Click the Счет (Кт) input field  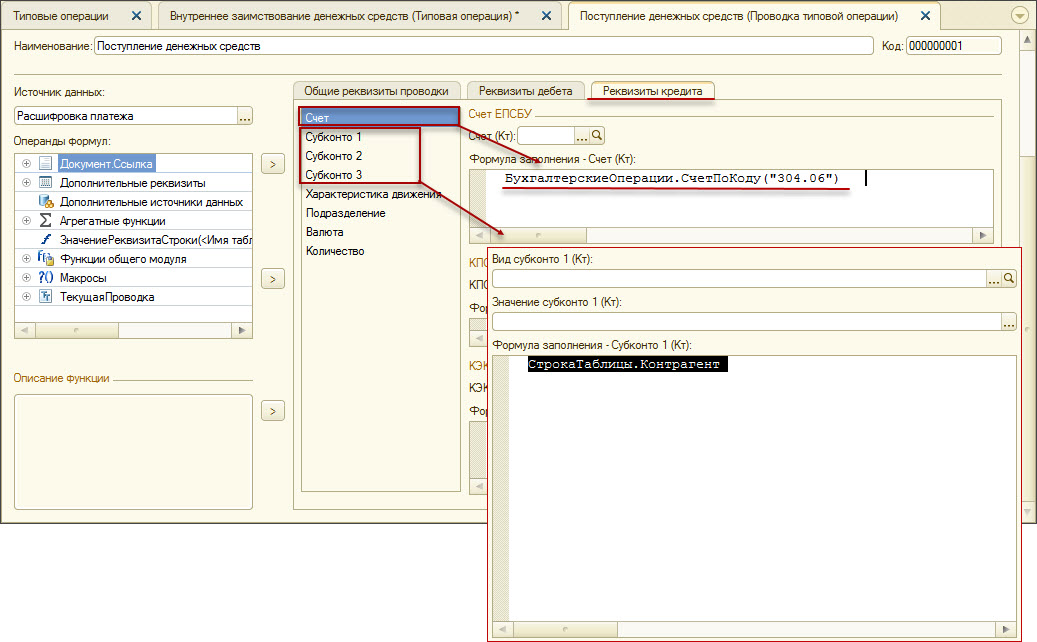[x=546, y=136]
